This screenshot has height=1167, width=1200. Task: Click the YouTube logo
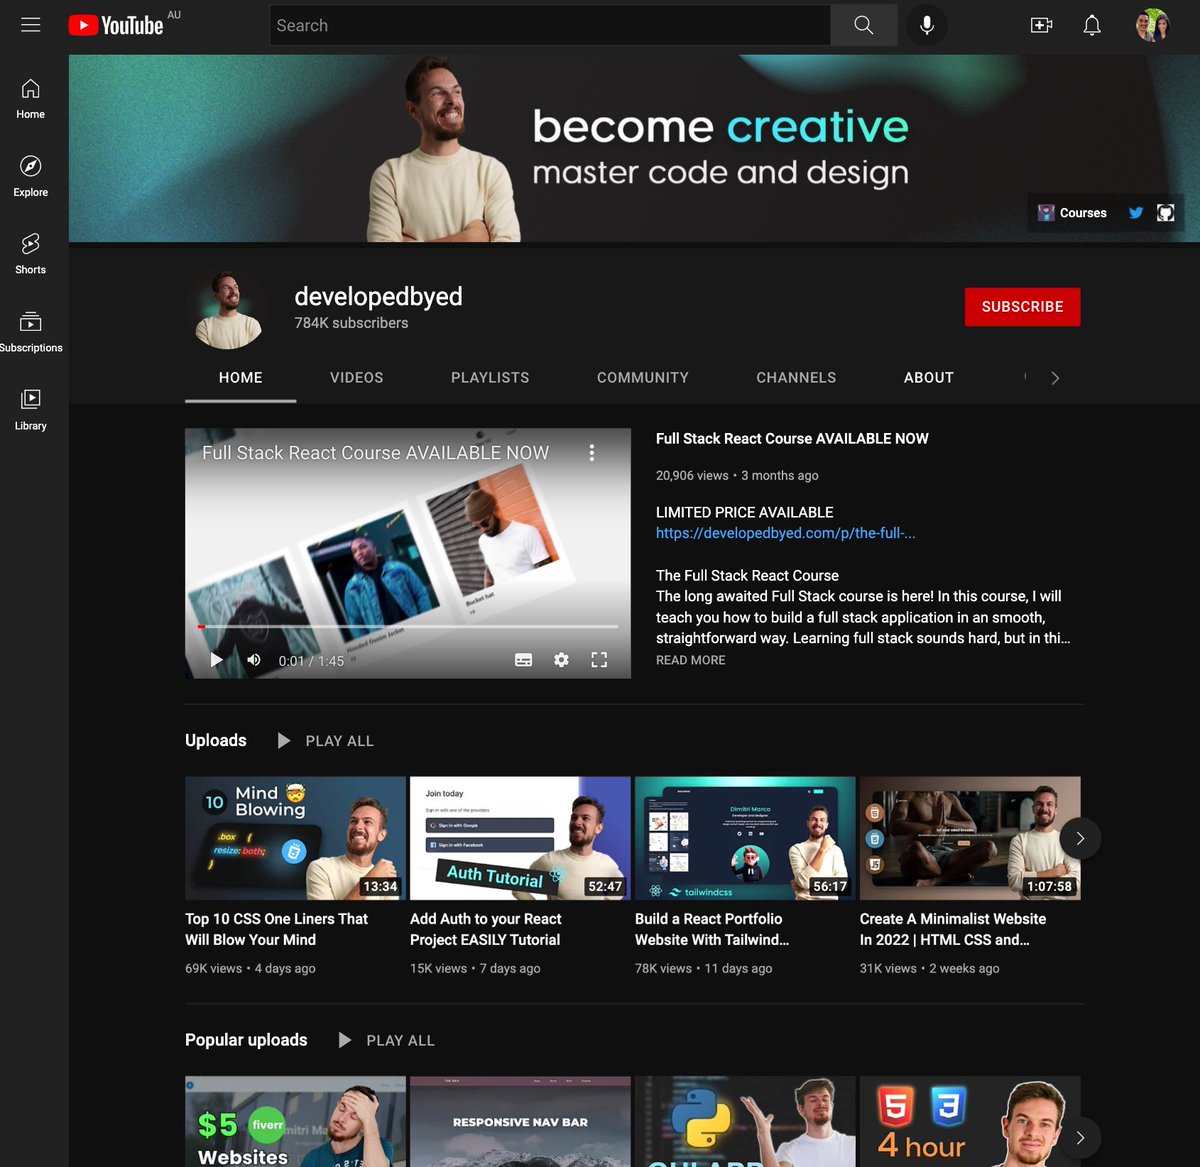tap(116, 25)
